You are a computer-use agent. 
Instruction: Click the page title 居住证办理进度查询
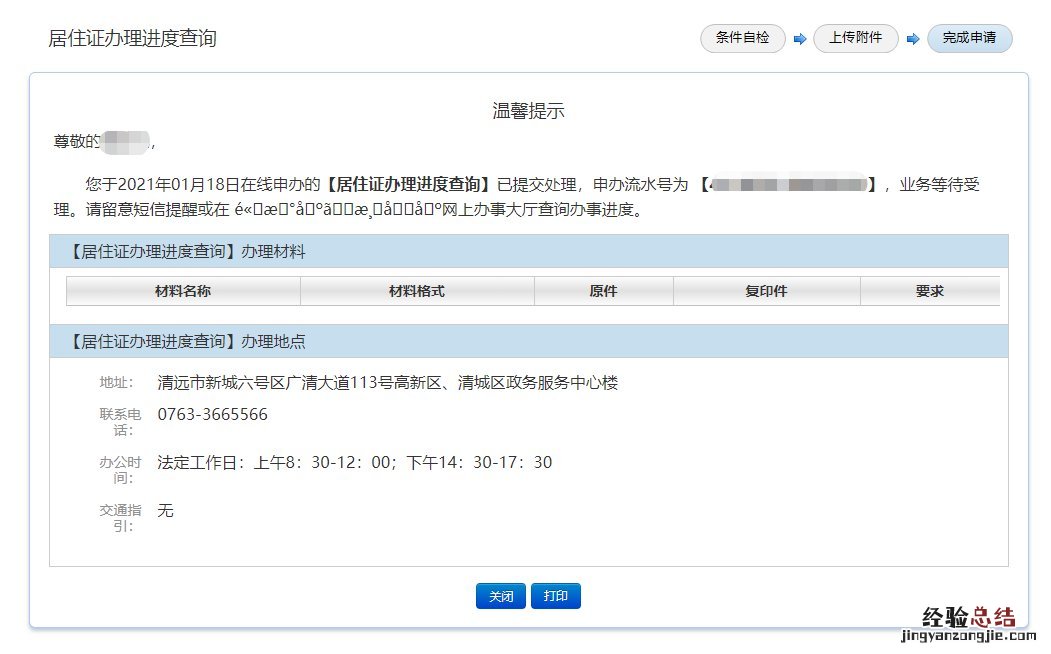pyautogui.click(x=132, y=39)
